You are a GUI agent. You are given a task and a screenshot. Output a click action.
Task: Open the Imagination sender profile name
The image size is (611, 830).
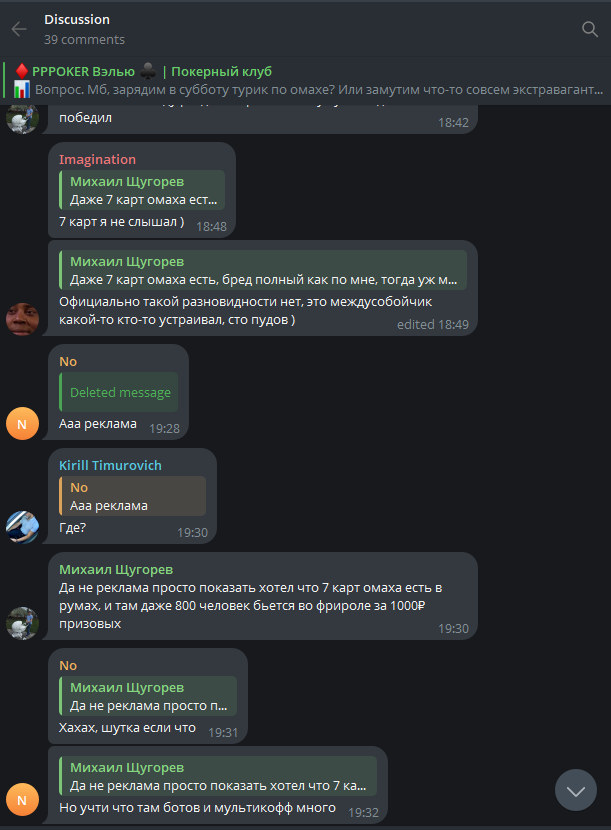click(x=97, y=160)
